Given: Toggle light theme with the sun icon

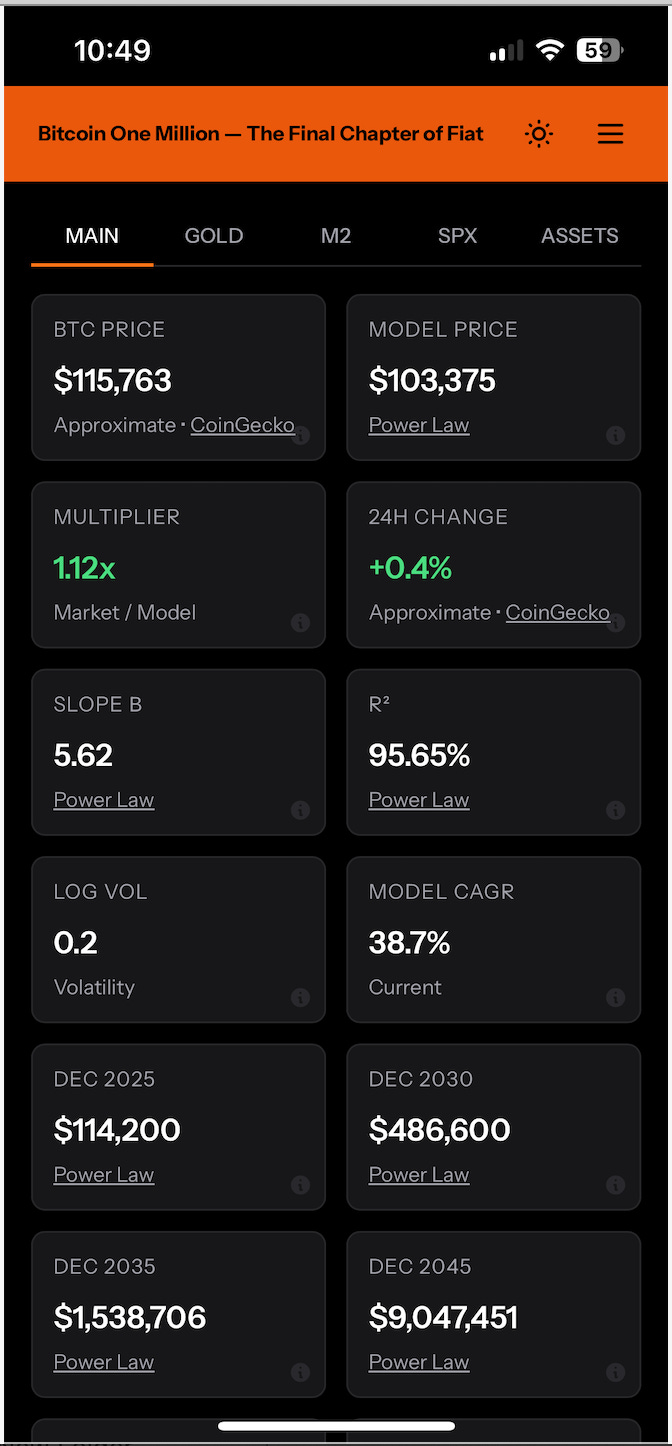Looking at the screenshot, I should coord(538,133).
